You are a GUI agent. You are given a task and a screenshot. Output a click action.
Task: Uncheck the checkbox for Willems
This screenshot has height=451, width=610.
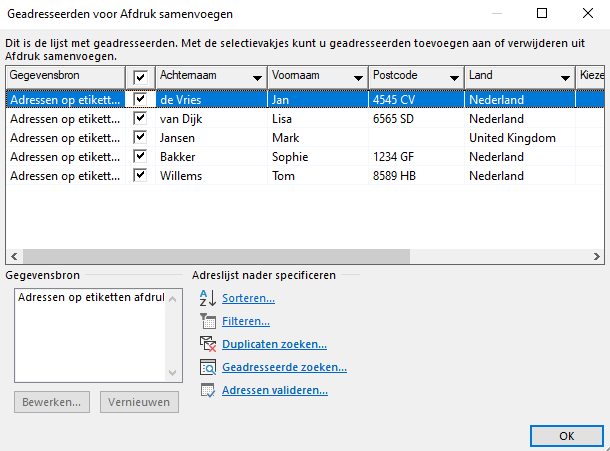pos(140,176)
